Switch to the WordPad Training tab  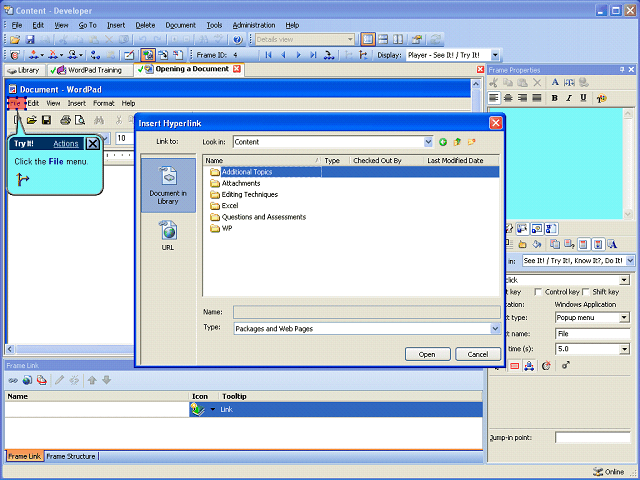(x=90, y=70)
